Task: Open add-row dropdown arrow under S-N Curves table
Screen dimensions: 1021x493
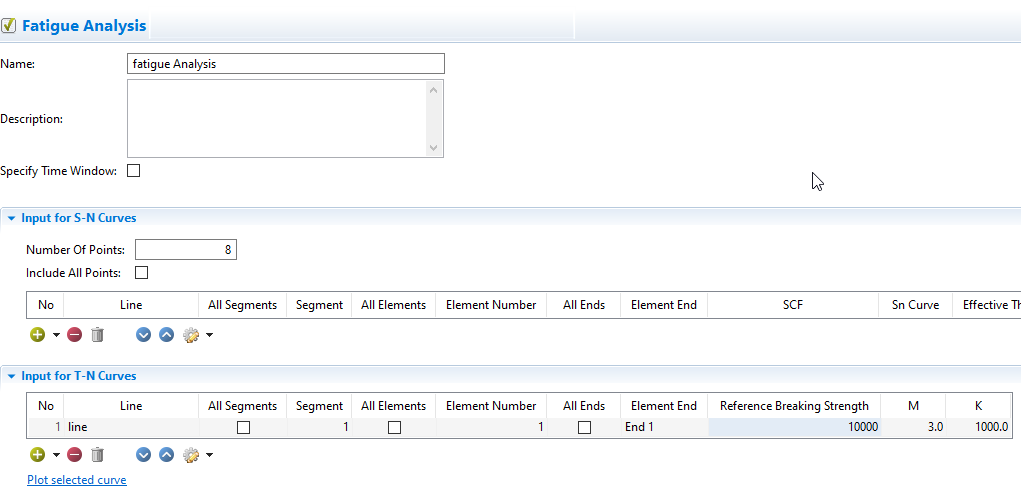Action: (x=56, y=336)
